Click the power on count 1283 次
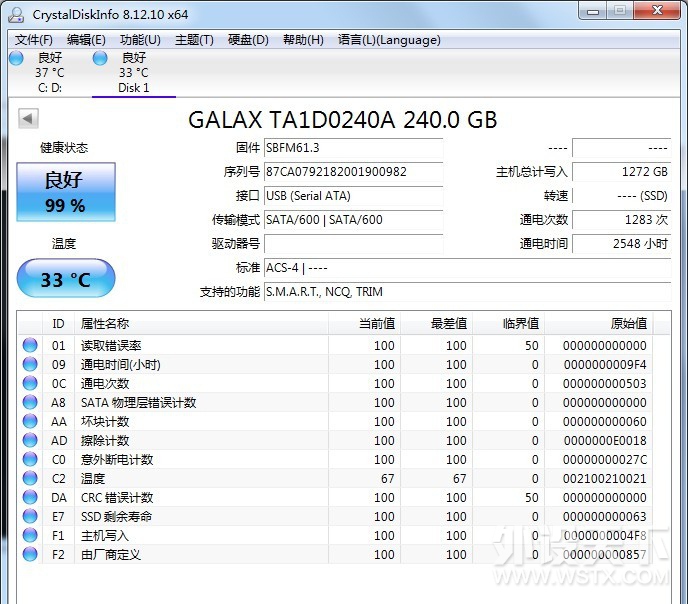The width and height of the screenshot is (688, 604). pyautogui.click(x=622, y=220)
